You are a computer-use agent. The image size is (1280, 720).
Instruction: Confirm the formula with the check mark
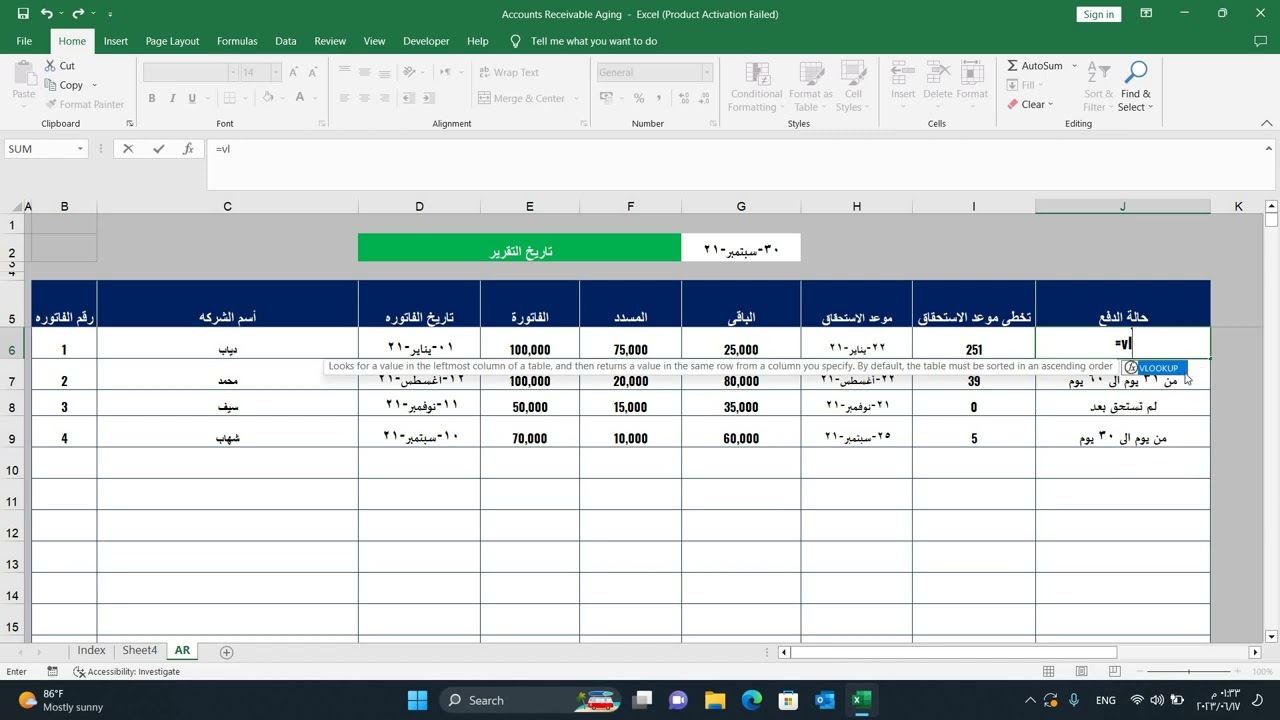pyautogui.click(x=158, y=148)
